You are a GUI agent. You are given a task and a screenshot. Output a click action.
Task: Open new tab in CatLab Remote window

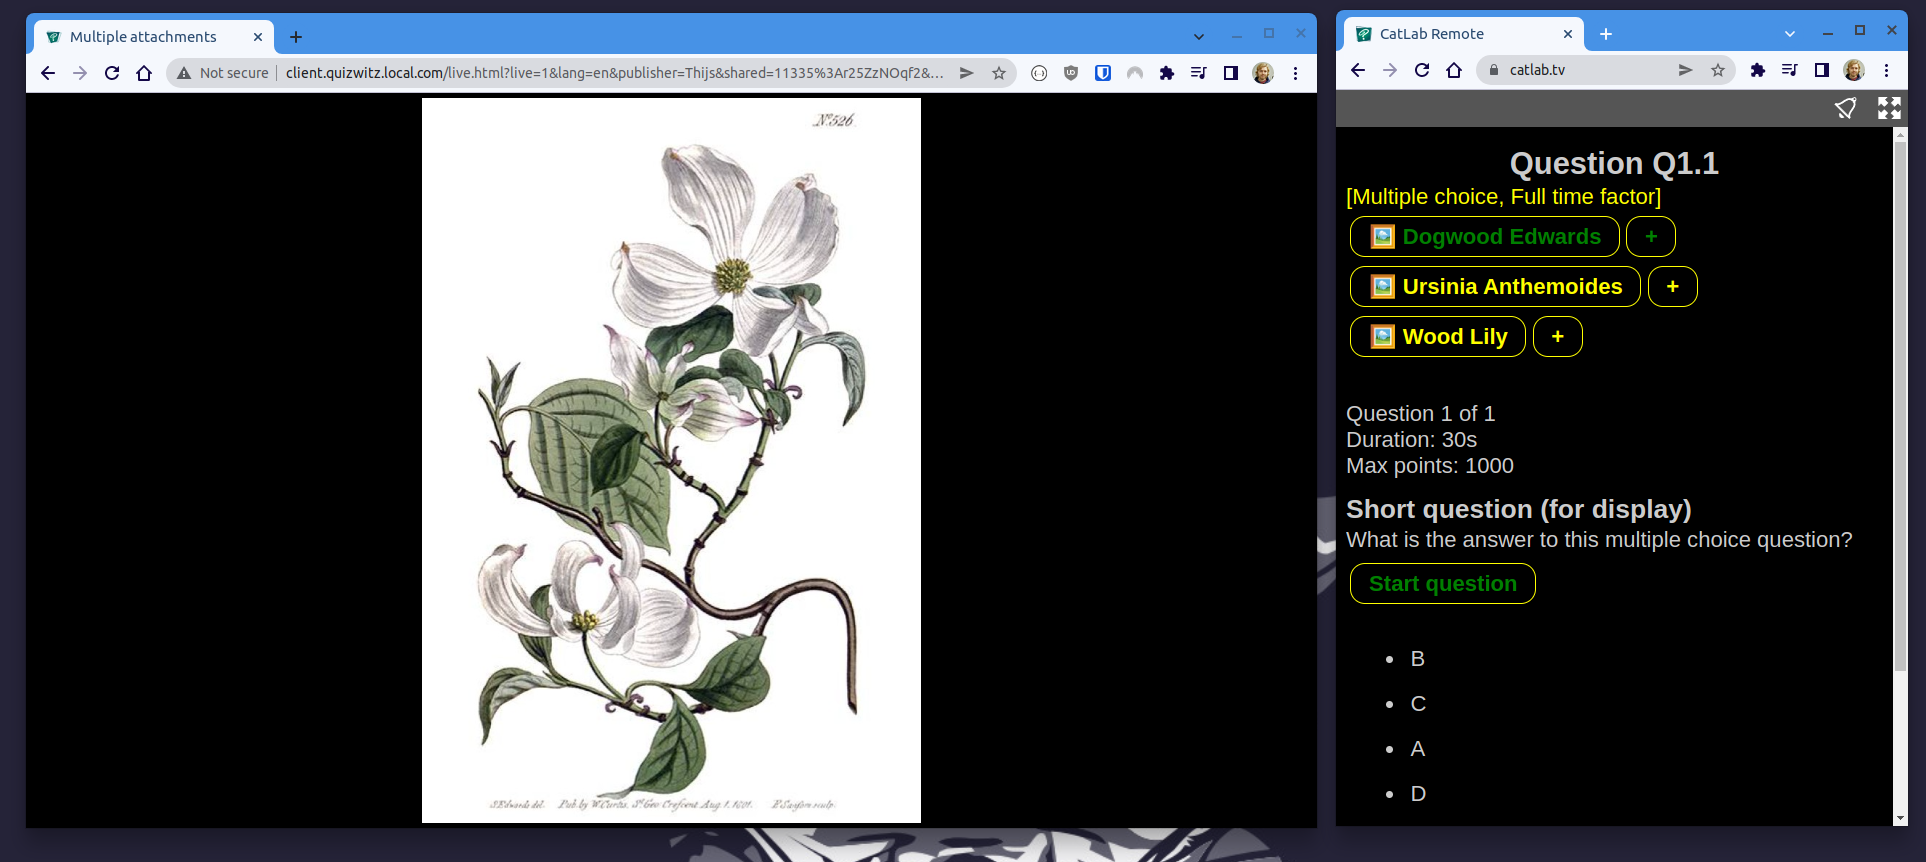click(1606, 34)
